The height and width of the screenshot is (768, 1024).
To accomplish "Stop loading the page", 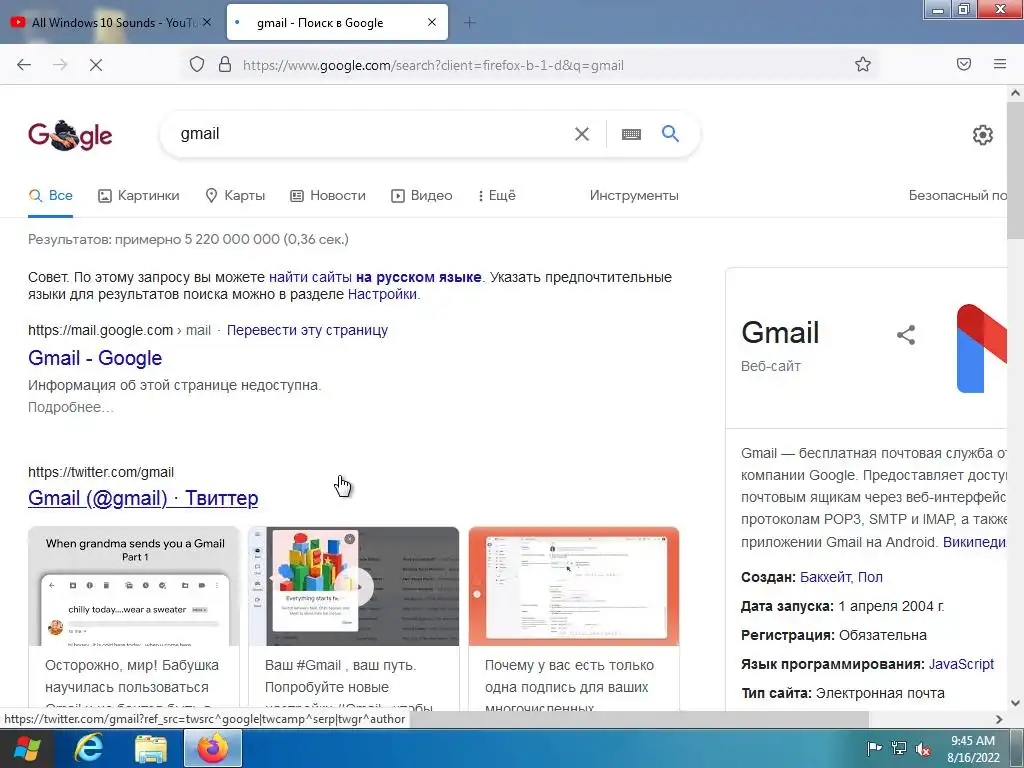I will [x=96, y=65].
